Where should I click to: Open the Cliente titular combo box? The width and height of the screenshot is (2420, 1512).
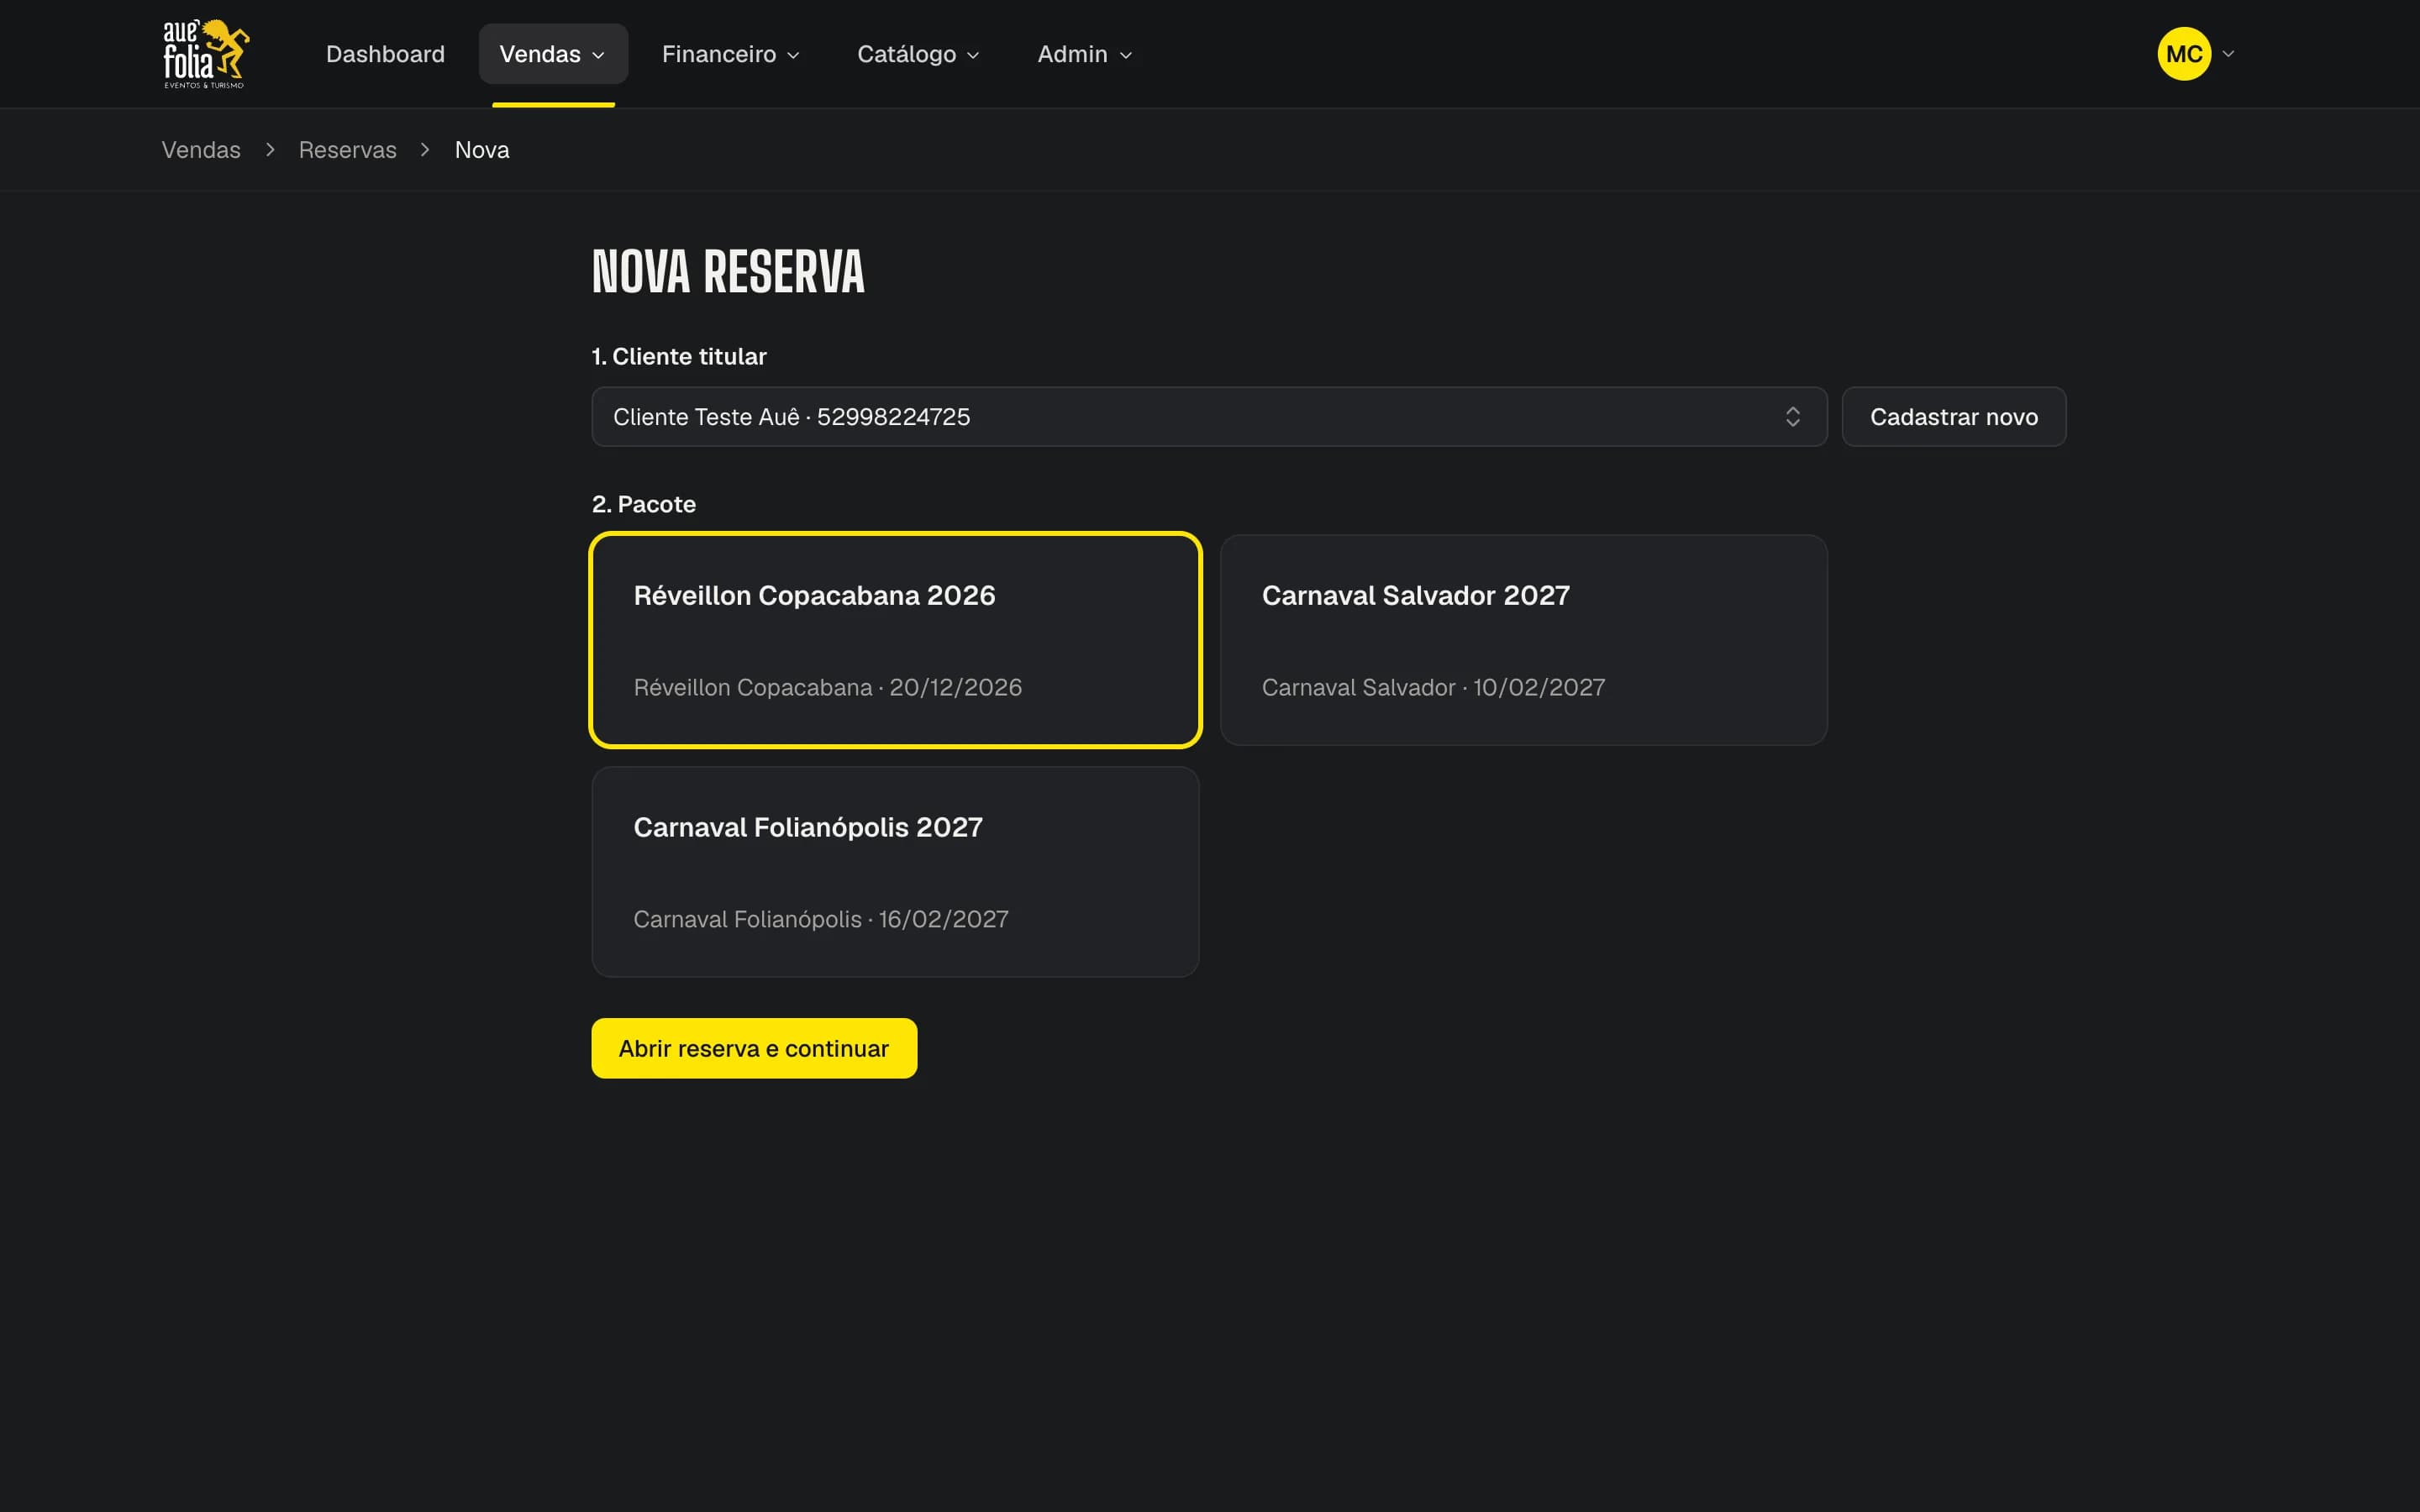click(x=1209, y=417)
